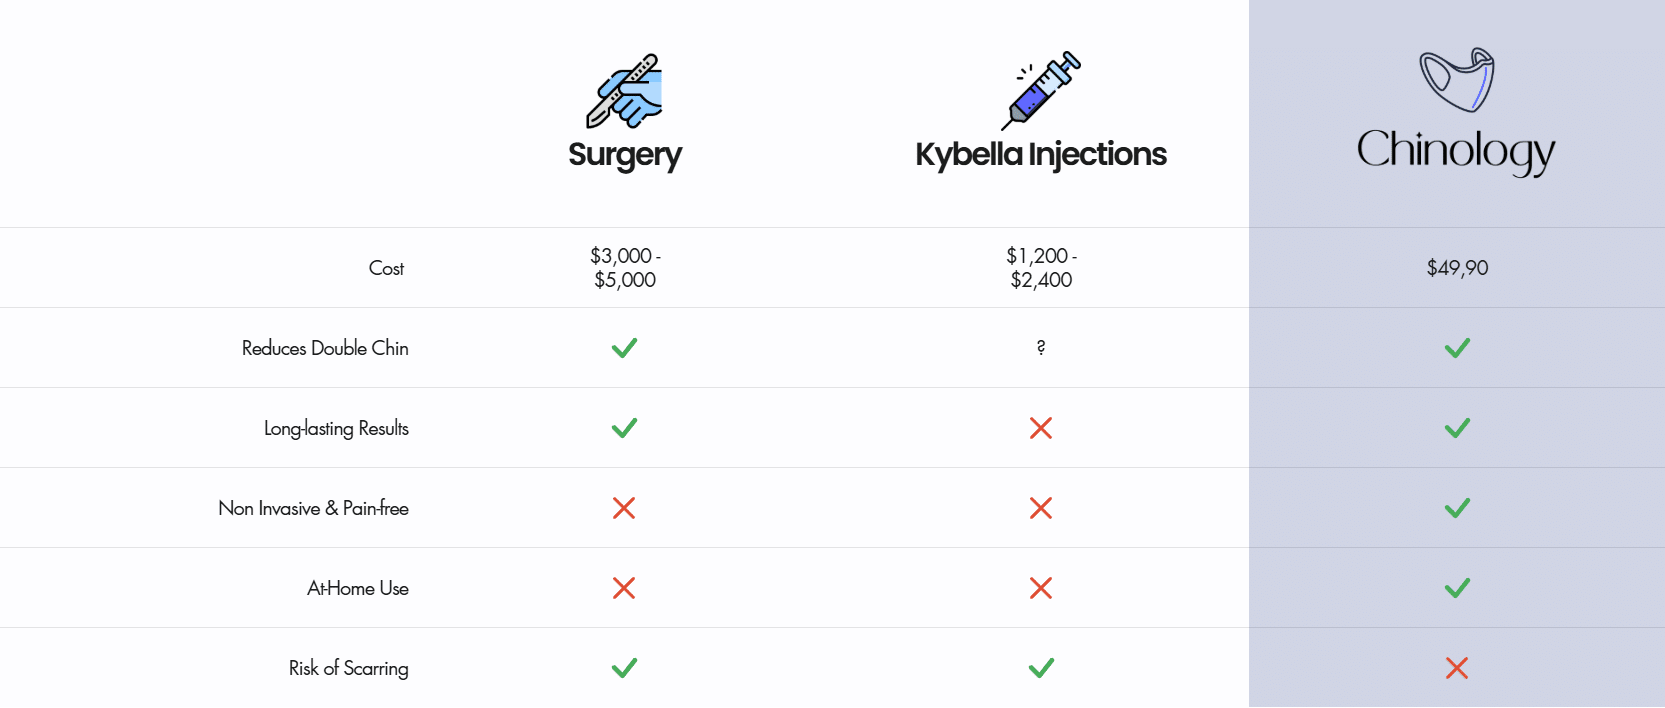The height and width of the screenshot is (708, 1665).
Task: Click the Kybella Injections heading
Action: coord(1041,154)
